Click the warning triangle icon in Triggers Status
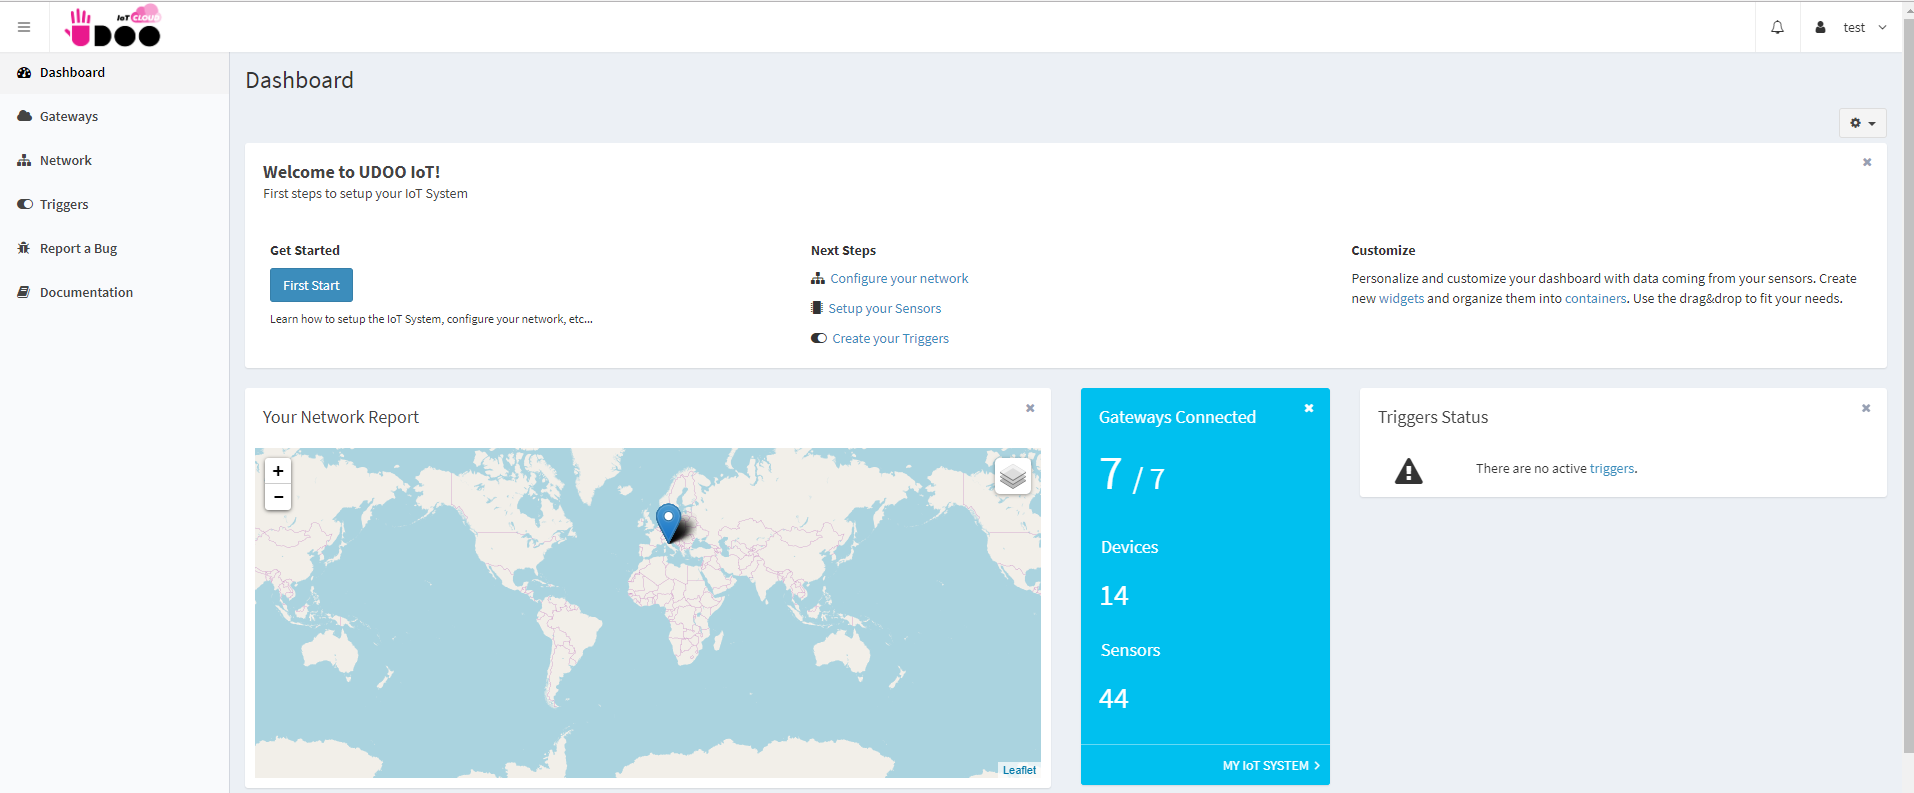Viewport: 1914px width, 793px height. [1408, 471]
